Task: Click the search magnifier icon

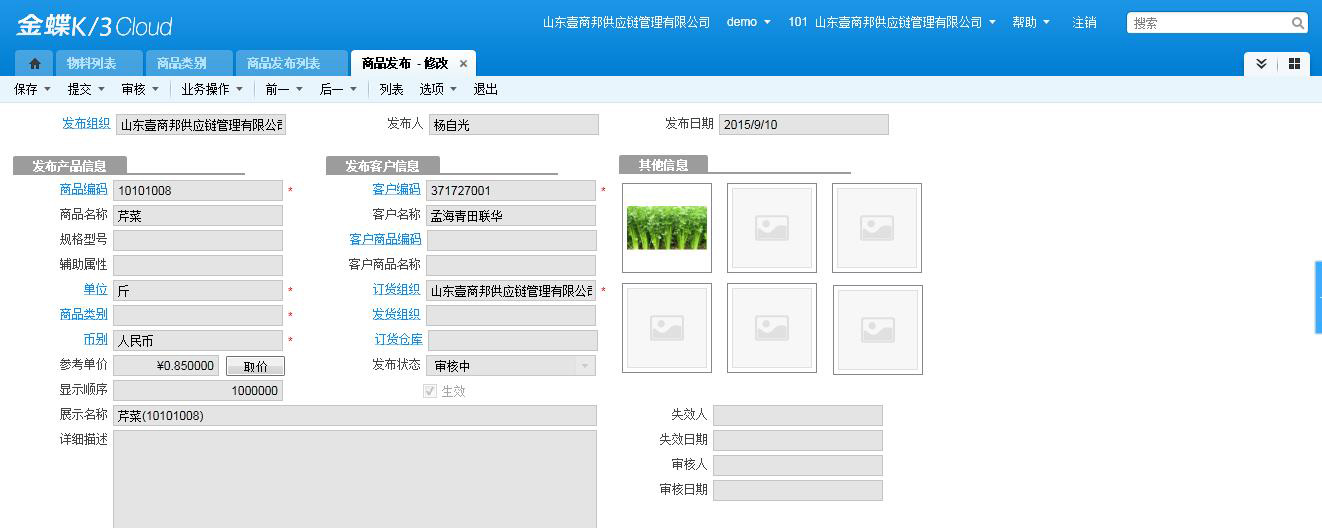Action: click(x=1298, y=23)
